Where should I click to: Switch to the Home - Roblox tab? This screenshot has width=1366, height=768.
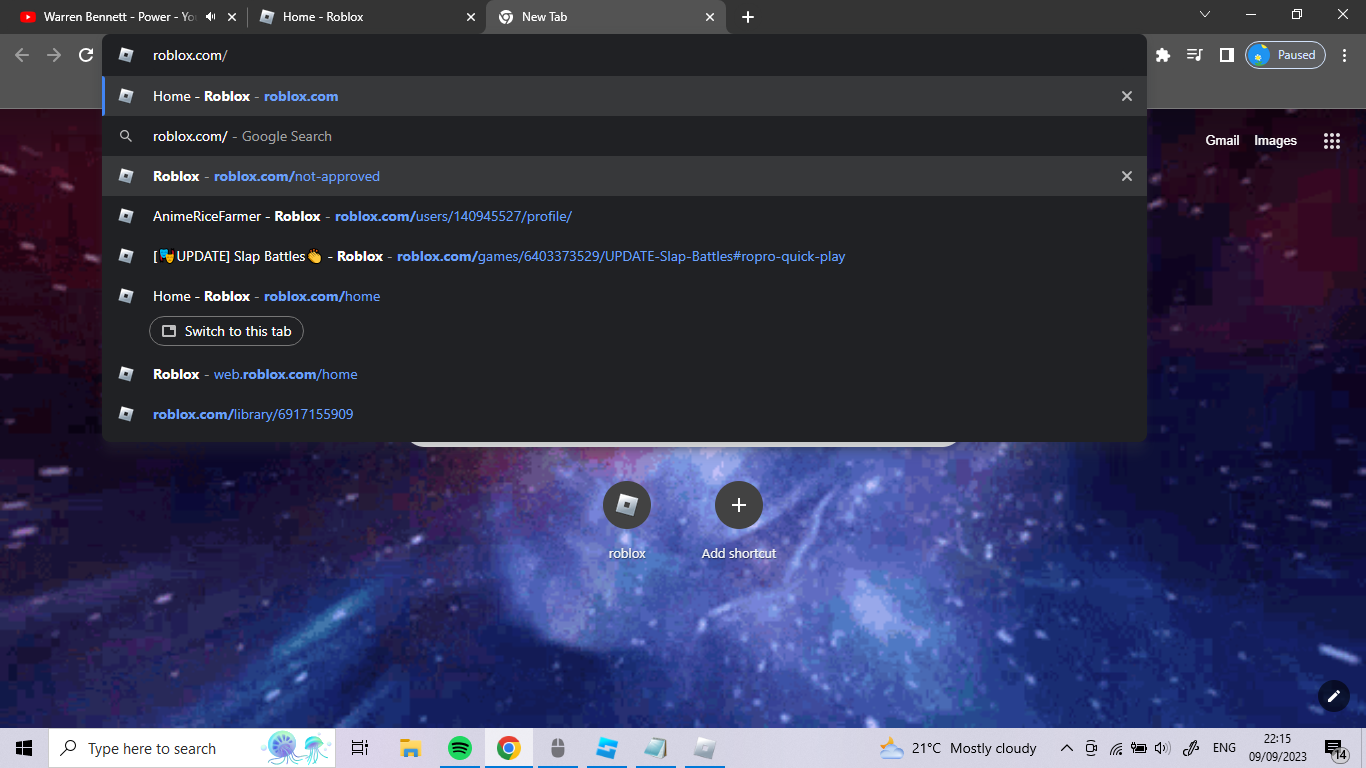[366, 17]
